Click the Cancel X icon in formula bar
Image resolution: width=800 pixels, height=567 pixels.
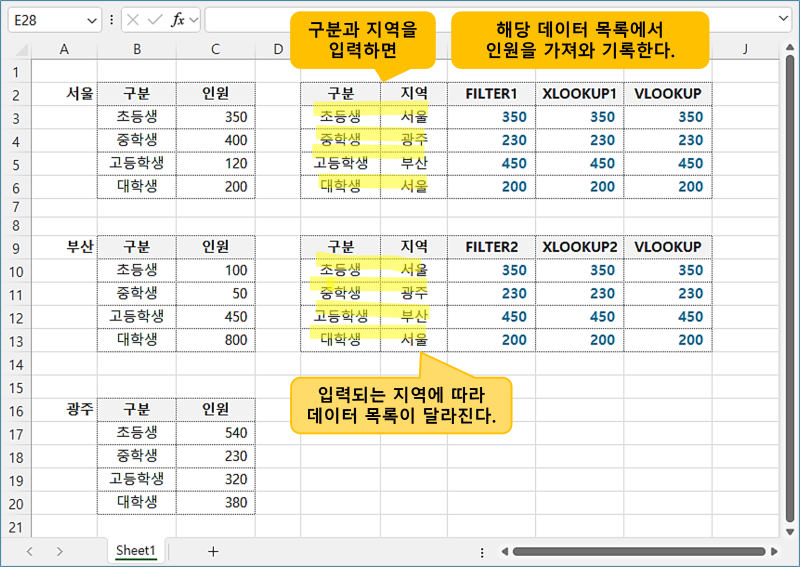pos(134,20)
